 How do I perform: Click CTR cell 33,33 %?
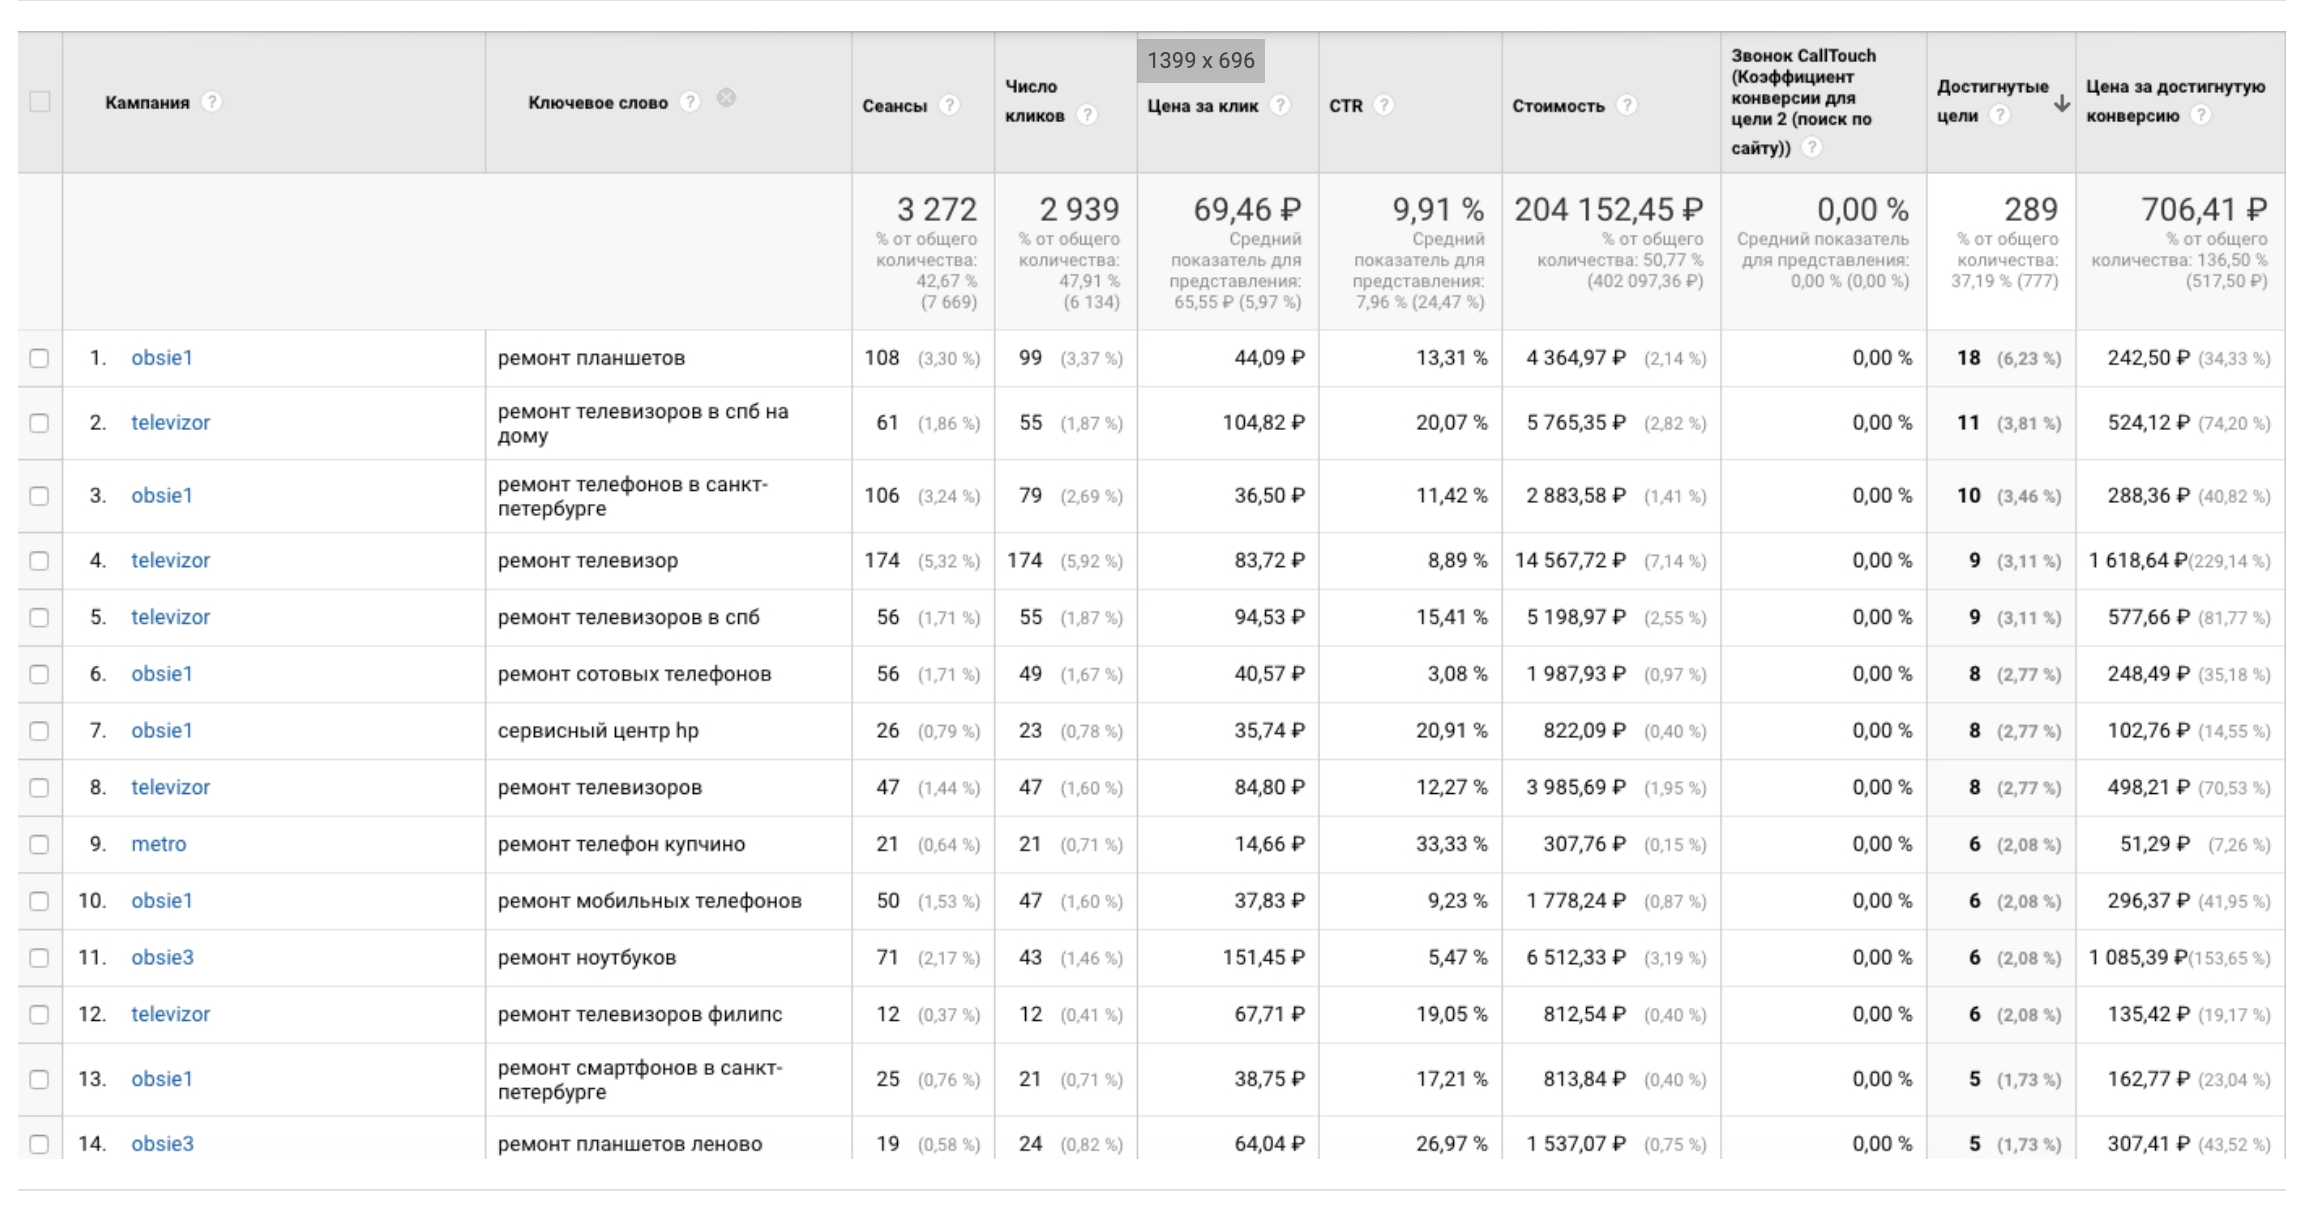point(1451,844)
